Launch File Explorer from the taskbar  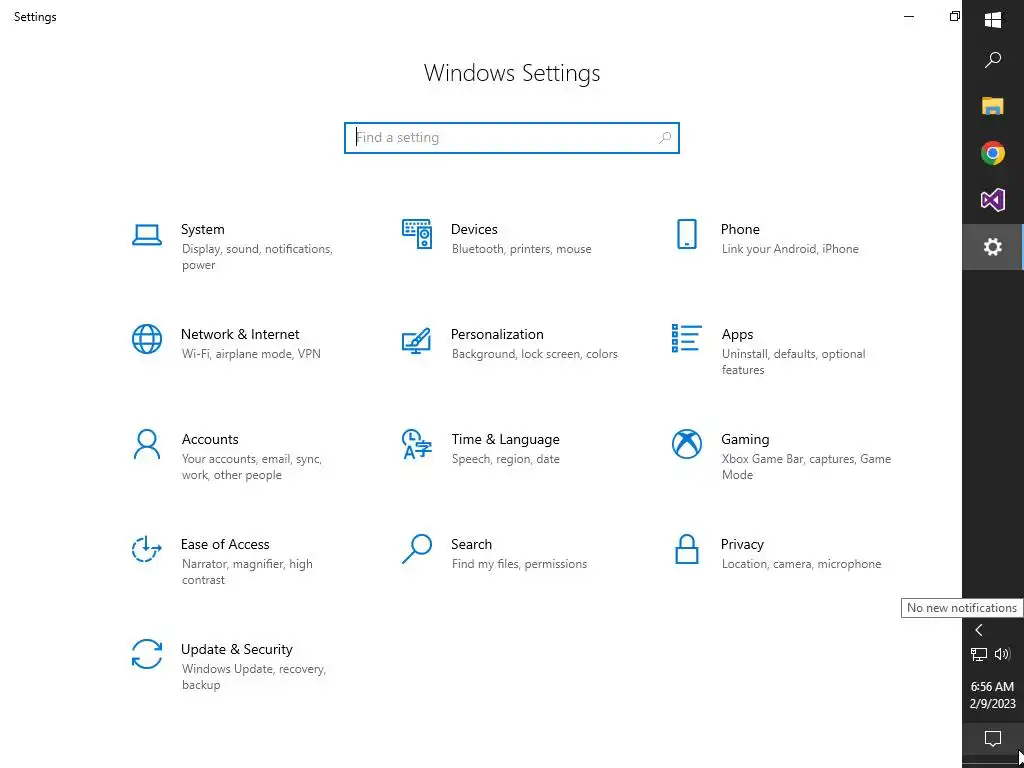point(993,106)
